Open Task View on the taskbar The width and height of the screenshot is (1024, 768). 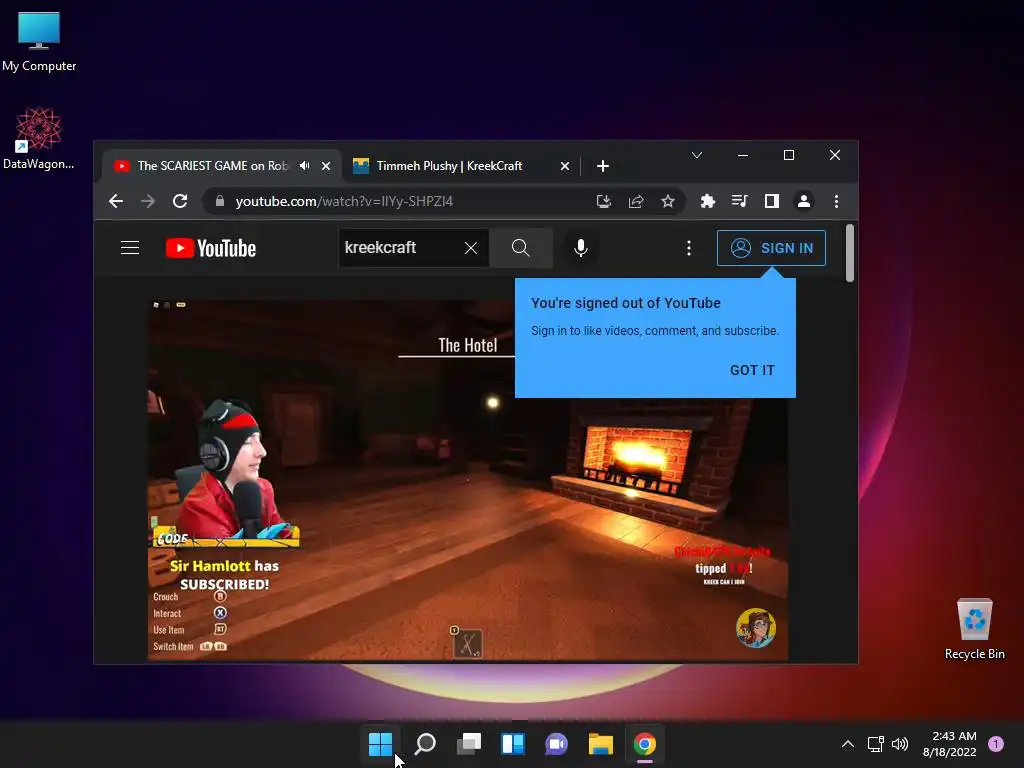(x=469, y=744)
